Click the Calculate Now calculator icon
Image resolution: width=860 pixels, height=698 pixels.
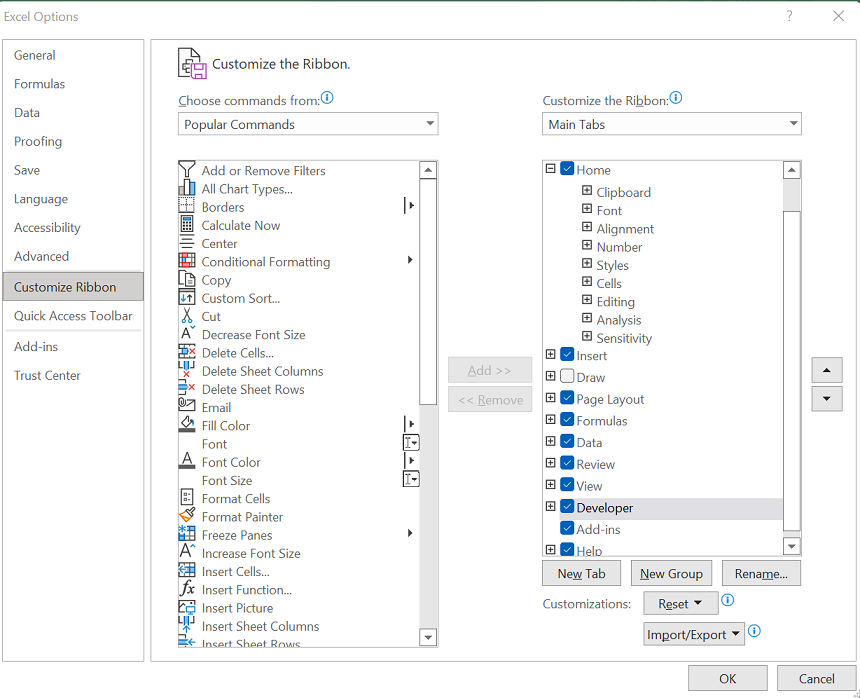click(186, 224)
